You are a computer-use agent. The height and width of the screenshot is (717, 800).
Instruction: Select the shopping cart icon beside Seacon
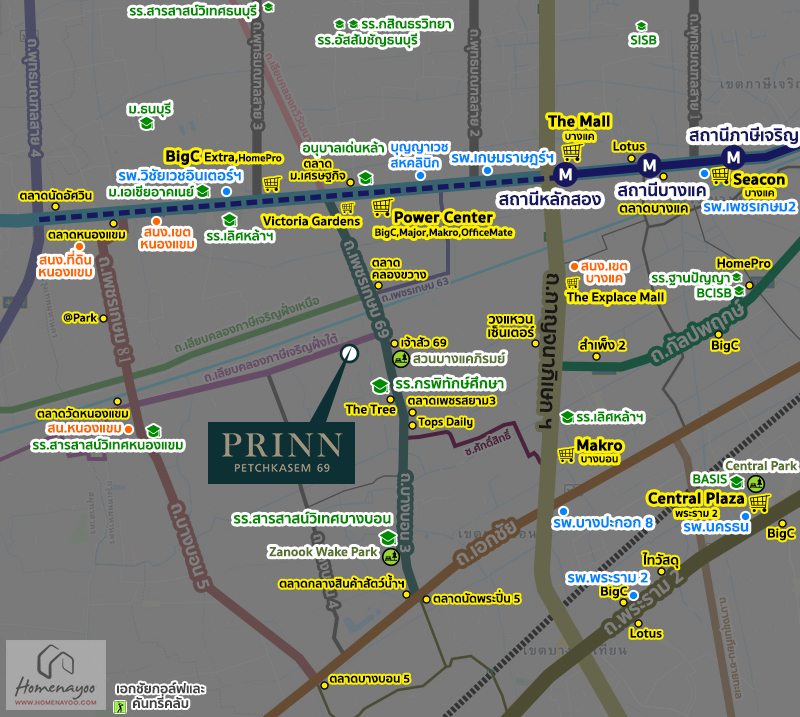coord(720,176)
